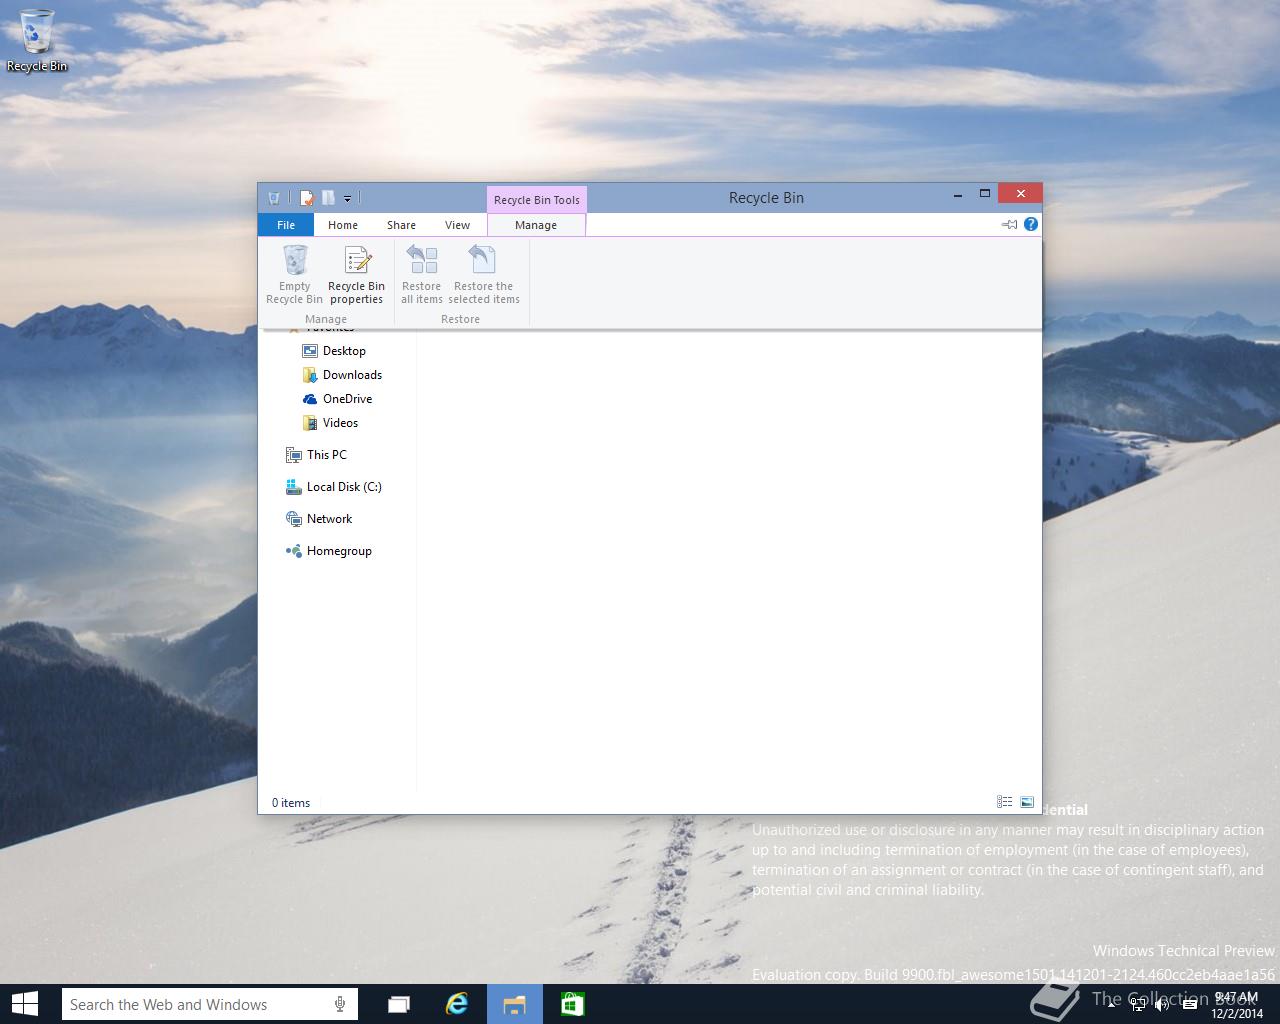Select Local Disk (C:) in navigation pane
Image resolution: width=1280 pixels, height=1024 pixels.
click(343, 487)
